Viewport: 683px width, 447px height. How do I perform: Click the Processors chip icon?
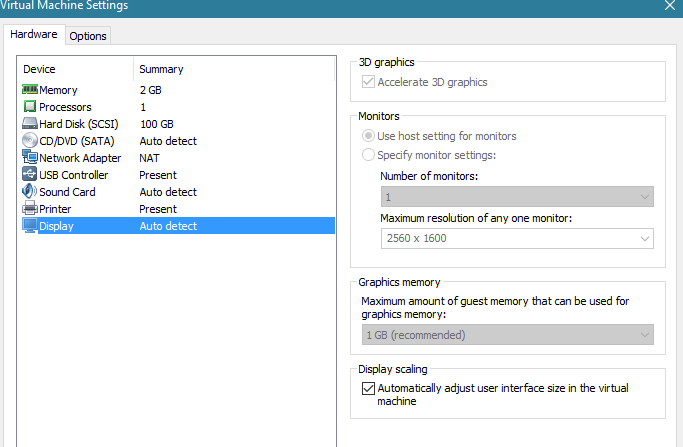(x=30, y=107)
